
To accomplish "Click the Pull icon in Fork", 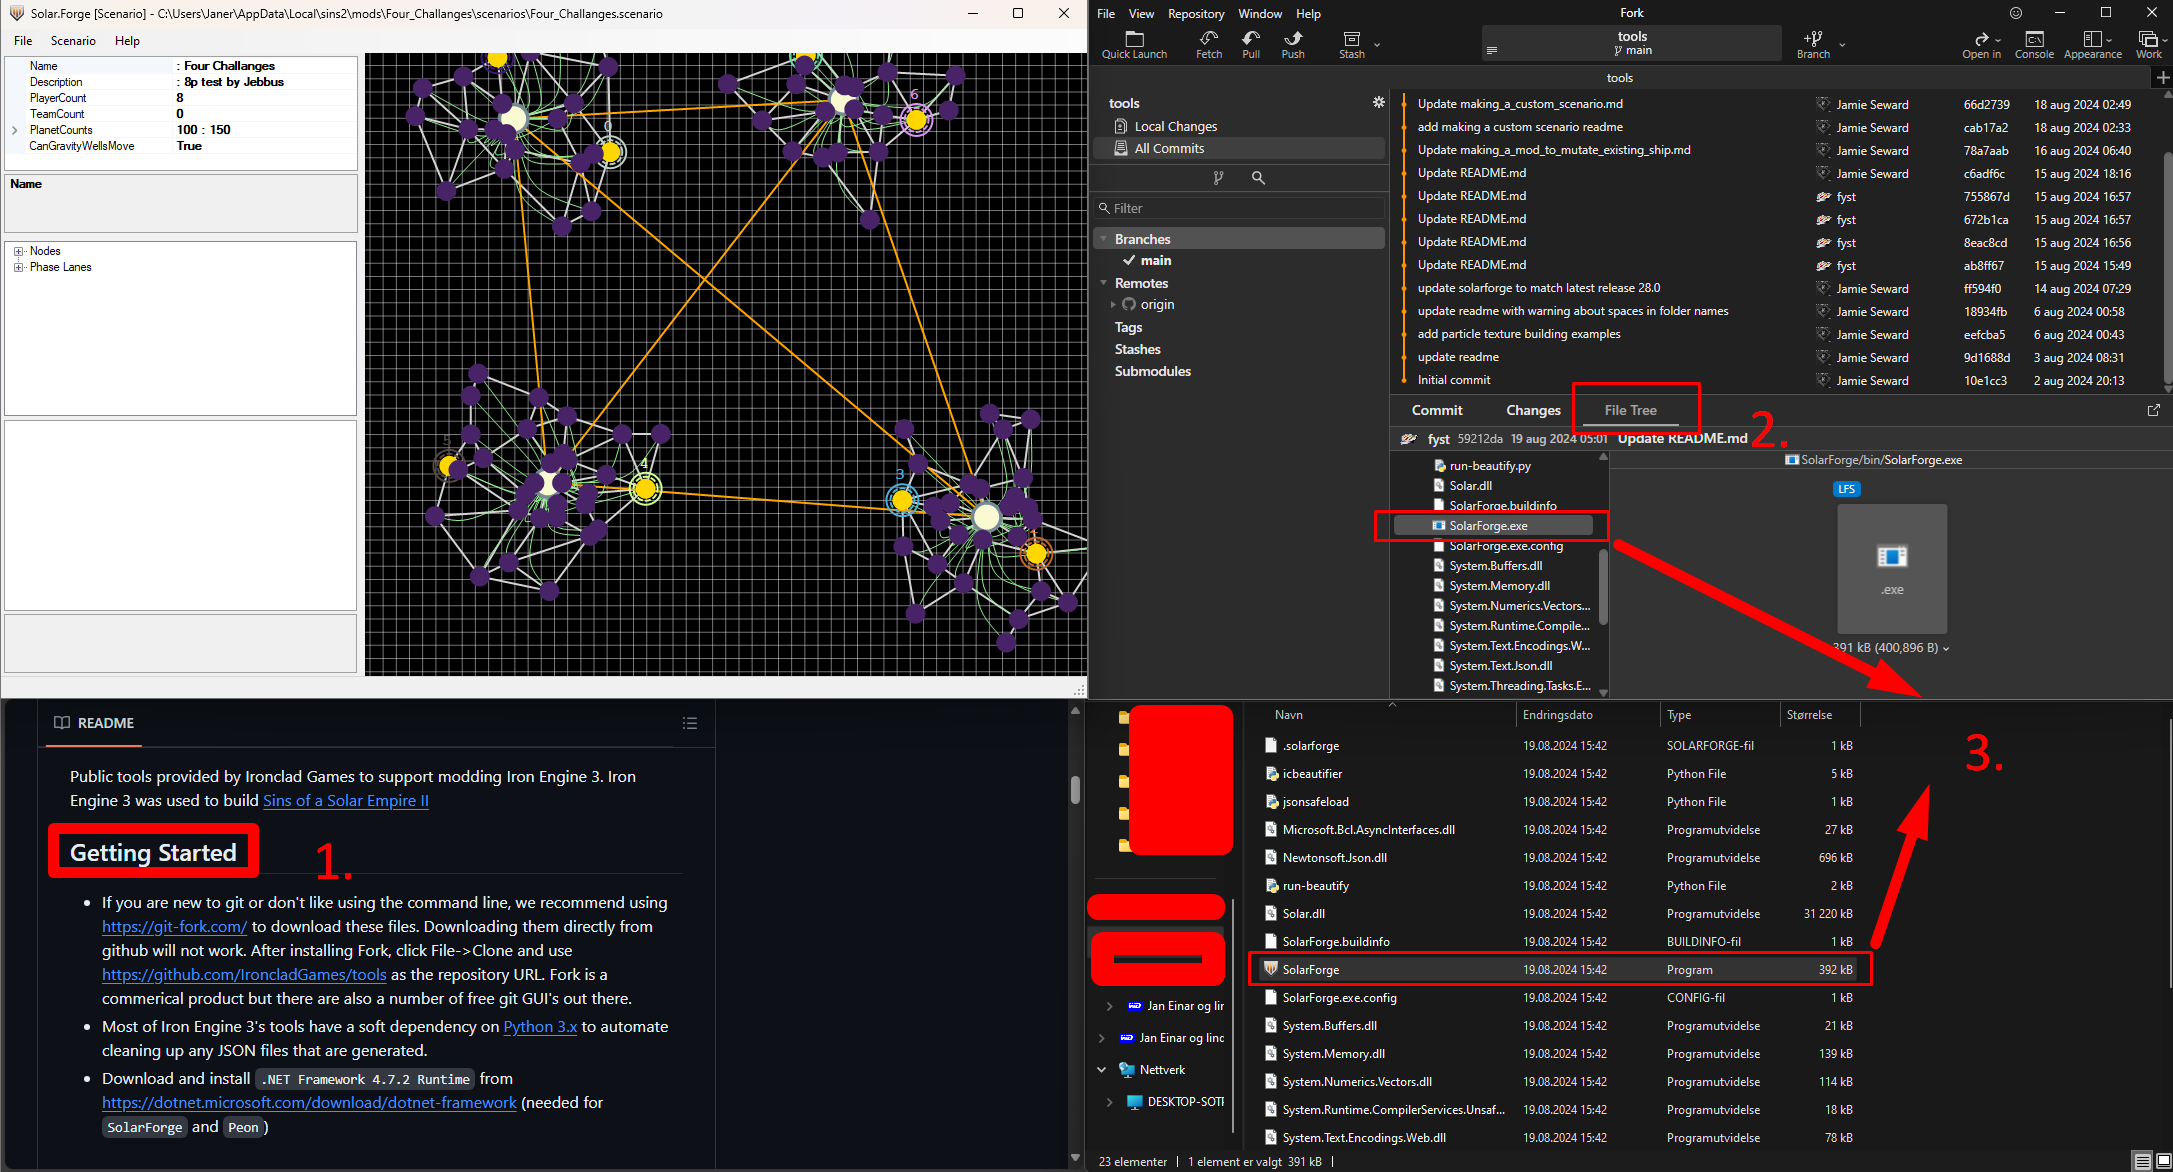I will point(1251,39).
